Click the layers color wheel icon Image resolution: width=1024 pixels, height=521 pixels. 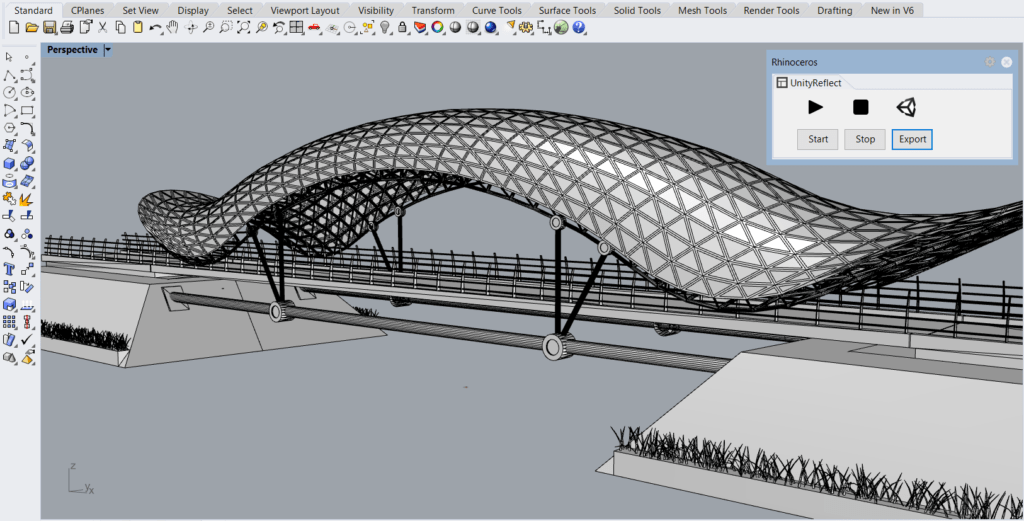[x=438, y=27]
